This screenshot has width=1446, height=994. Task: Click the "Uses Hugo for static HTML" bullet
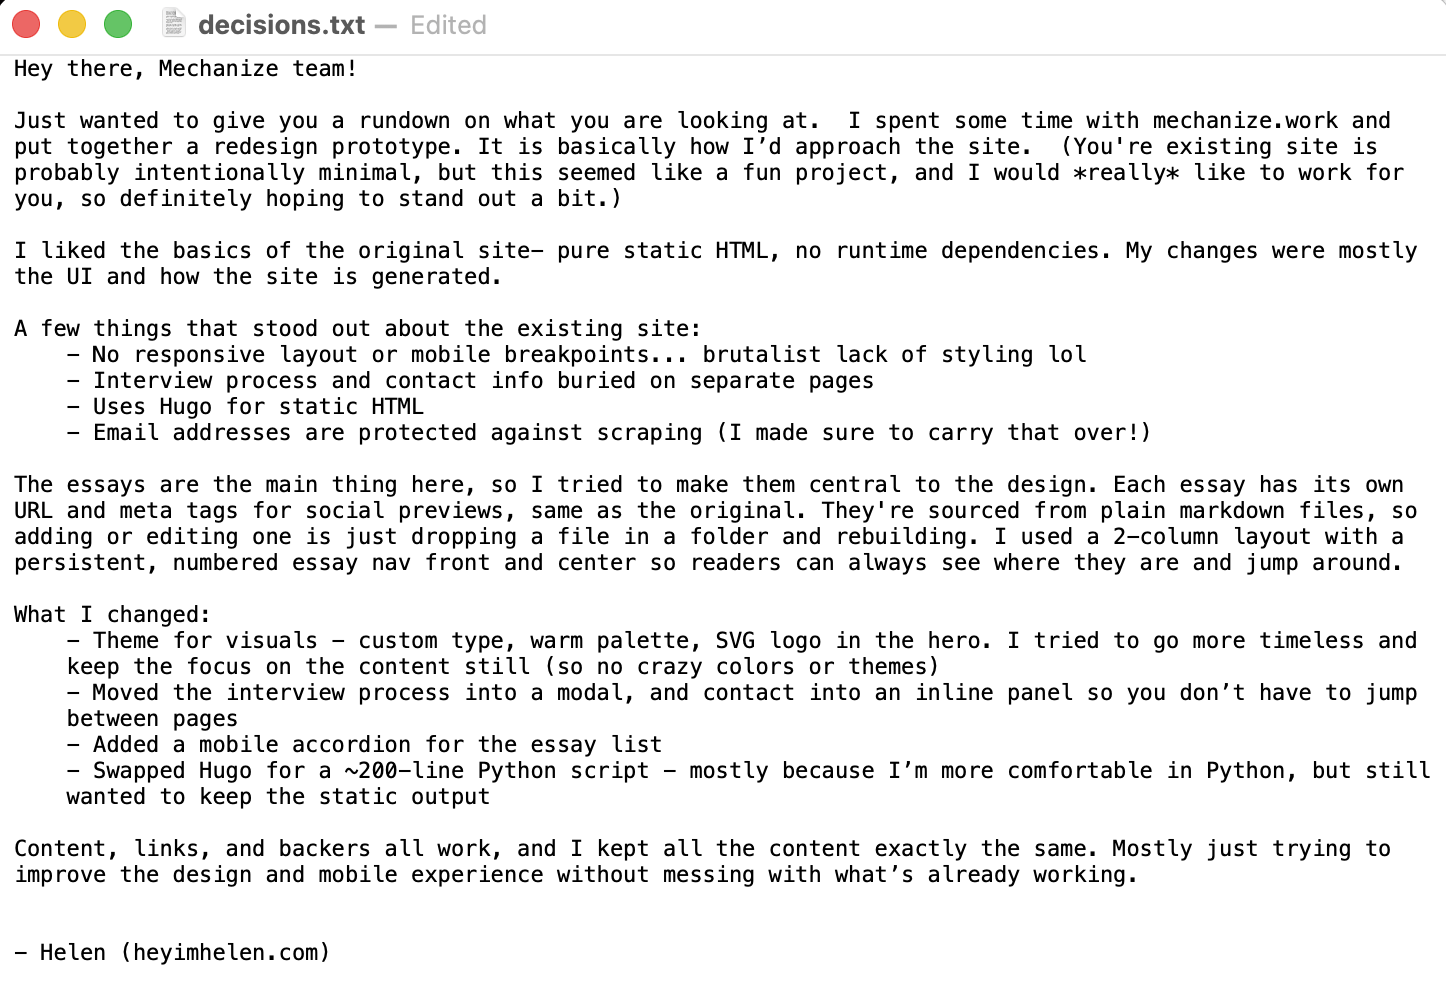(x=258, y=407)
